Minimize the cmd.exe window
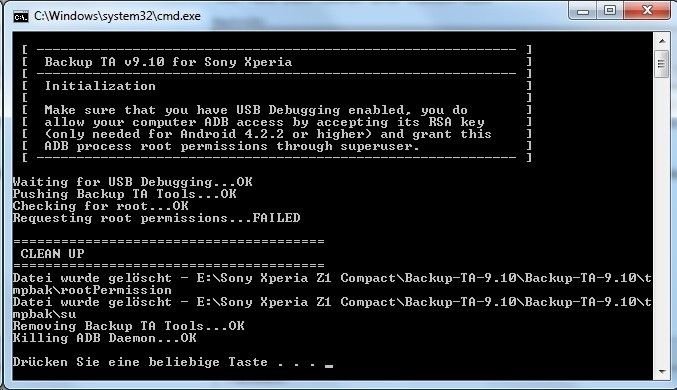 pyautogui.click(x=583, y=10)
